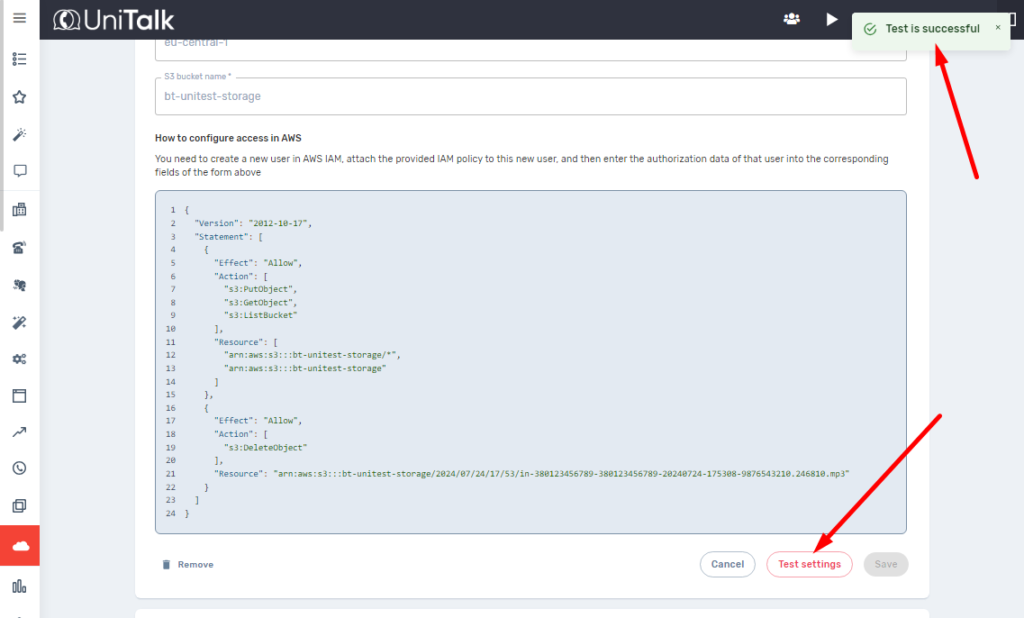Click inside the IAM policy JSON code block

[x=530, y=362]
